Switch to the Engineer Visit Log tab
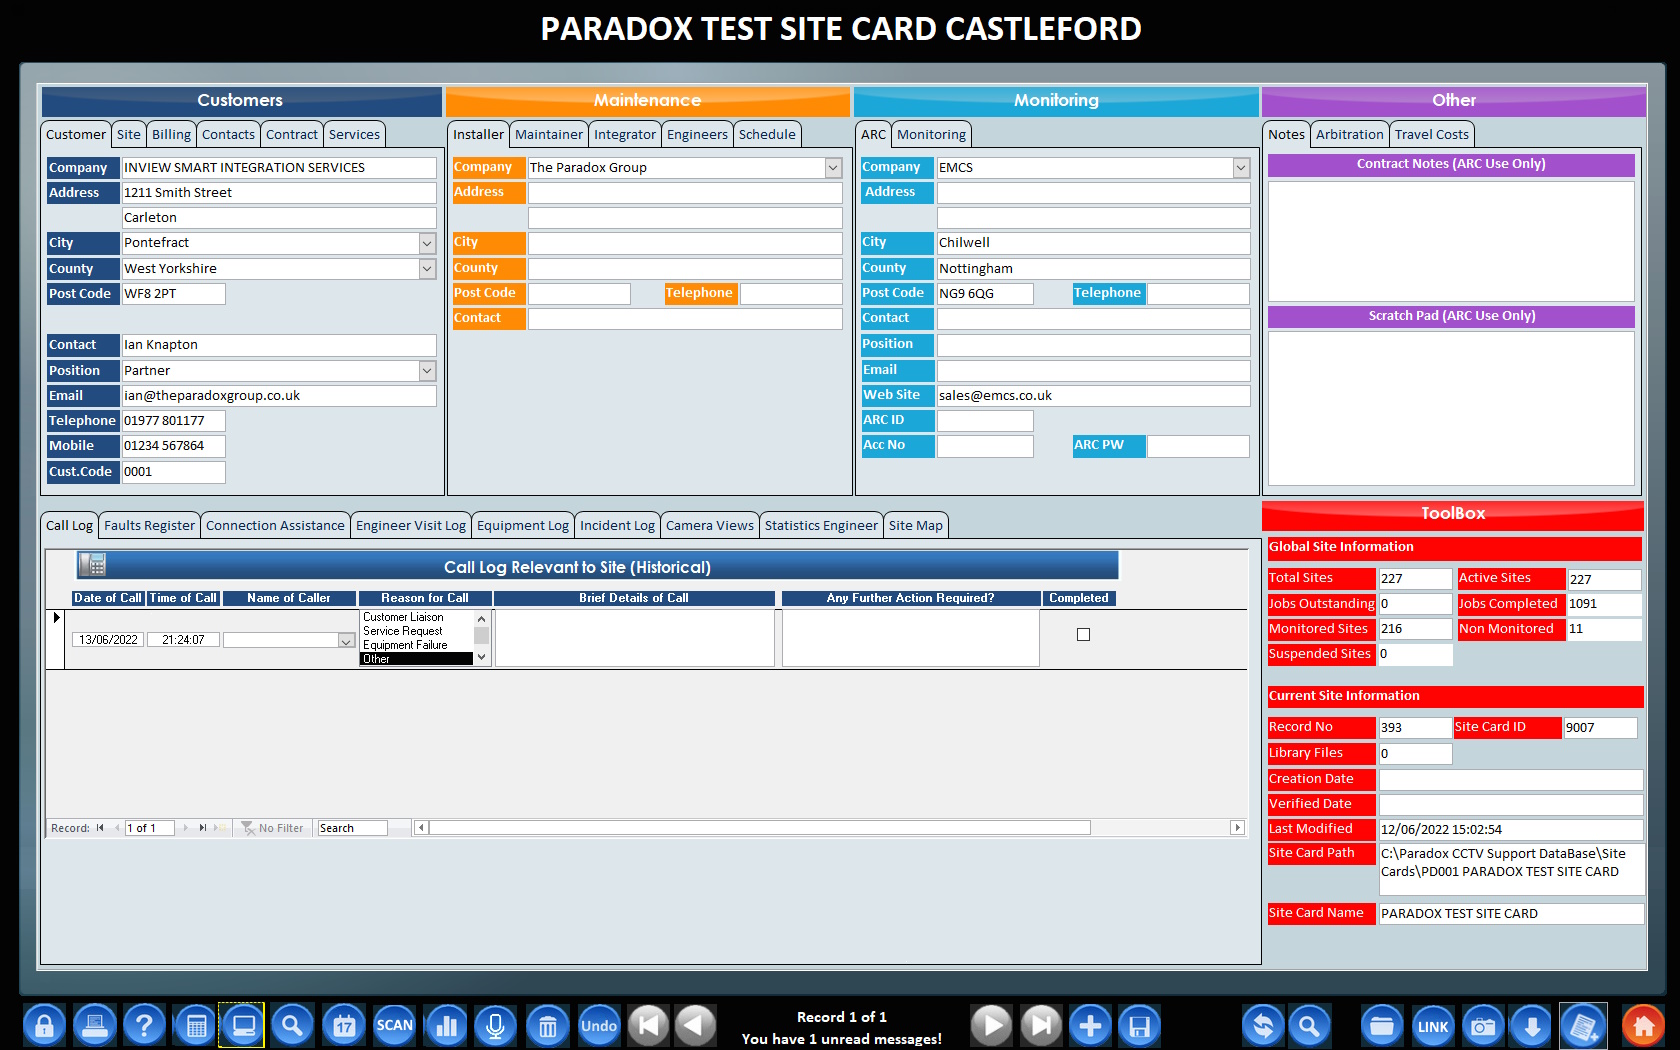Viewport: 1680px width, 1050px height. pos(411,525)
